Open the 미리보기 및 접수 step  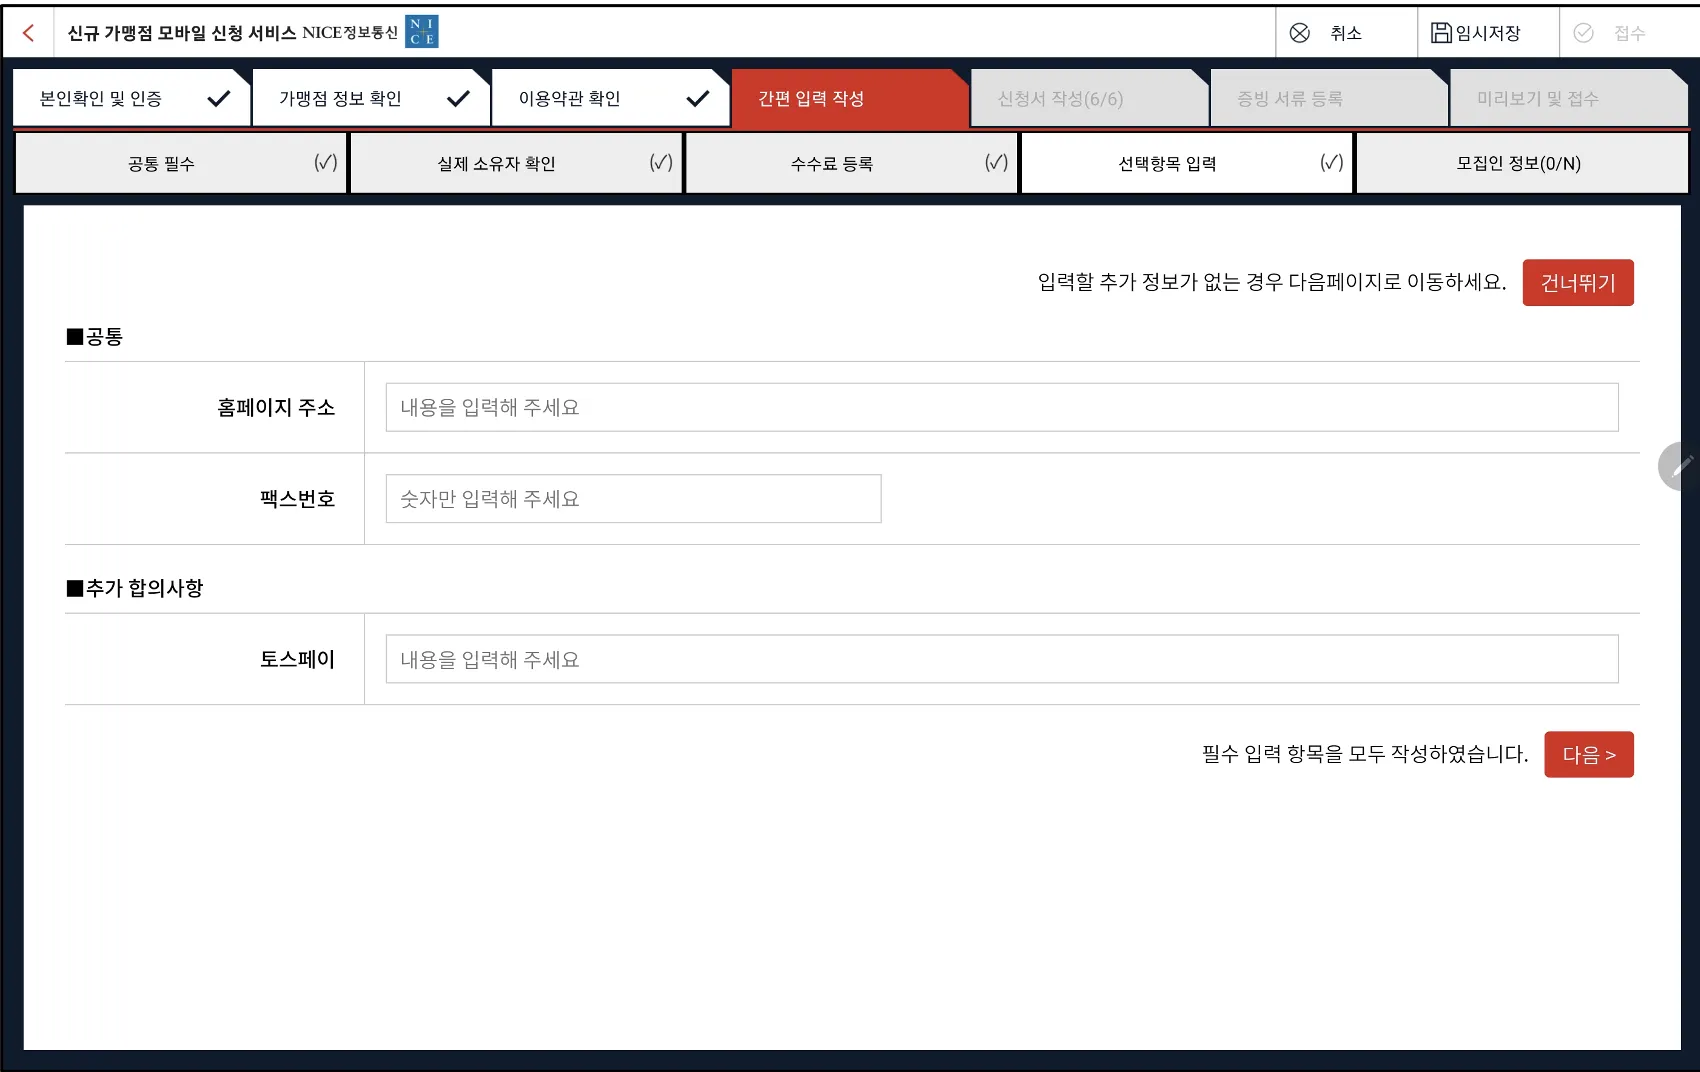1569,98
